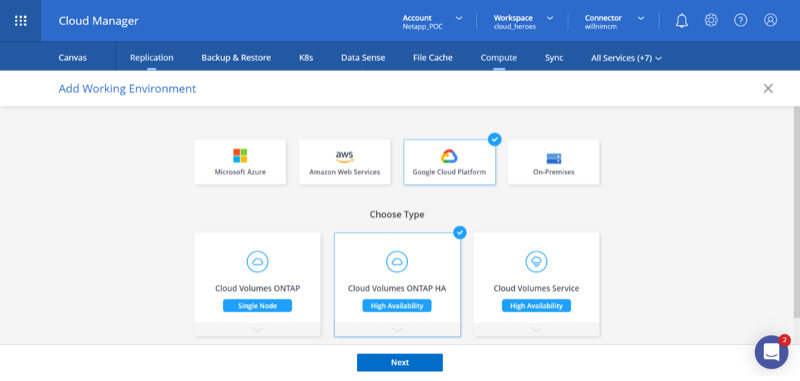Open the chat support bubble

point(771,352)
